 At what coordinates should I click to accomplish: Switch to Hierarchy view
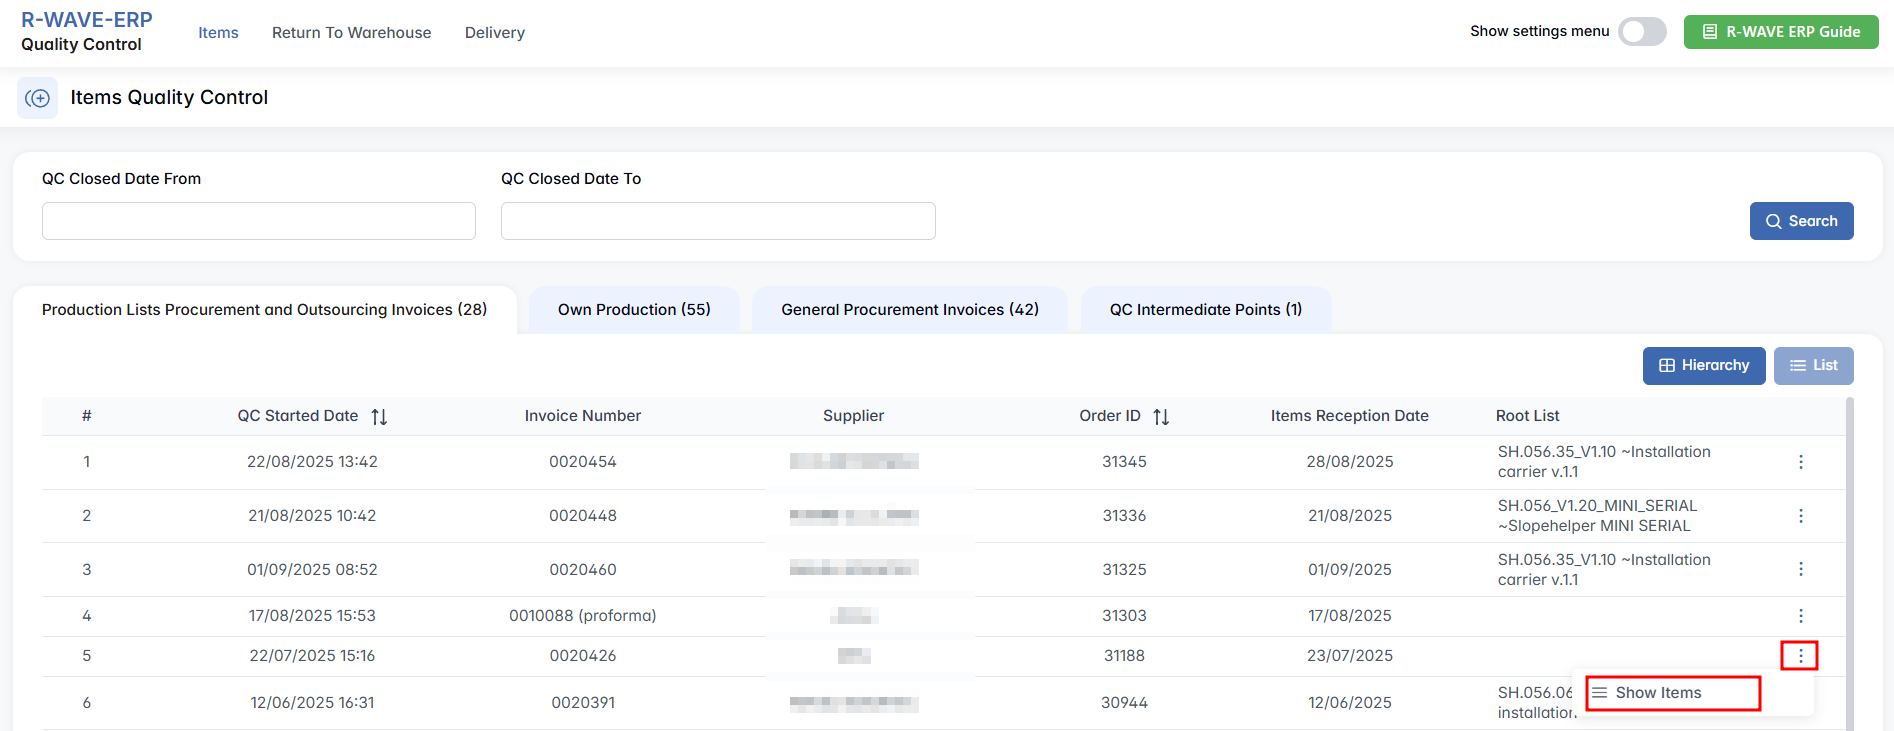coord(1703,366)
